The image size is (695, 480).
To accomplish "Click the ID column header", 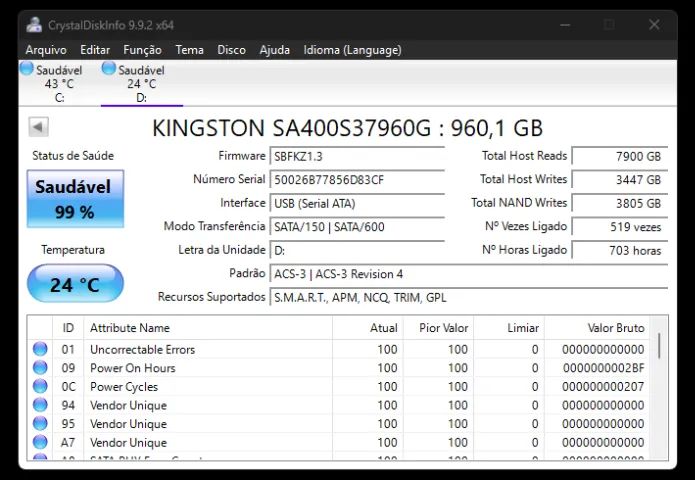I will point(68,328).
